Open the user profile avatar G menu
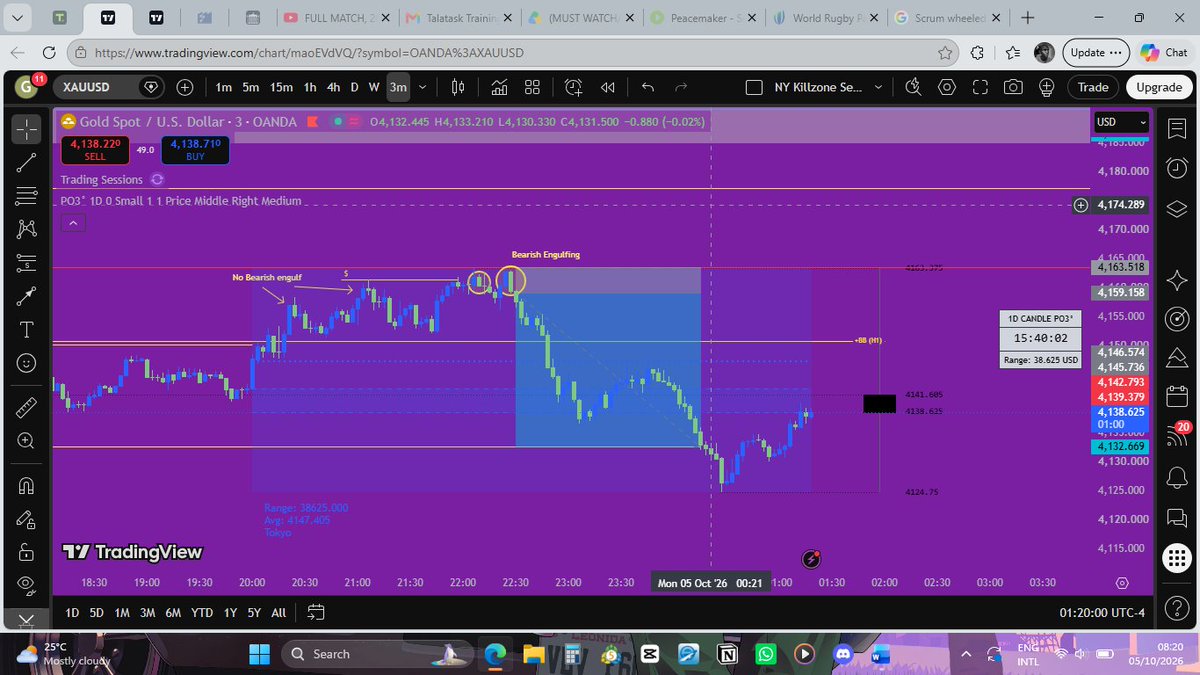The image size is (1200, 675). coord(24,87)
